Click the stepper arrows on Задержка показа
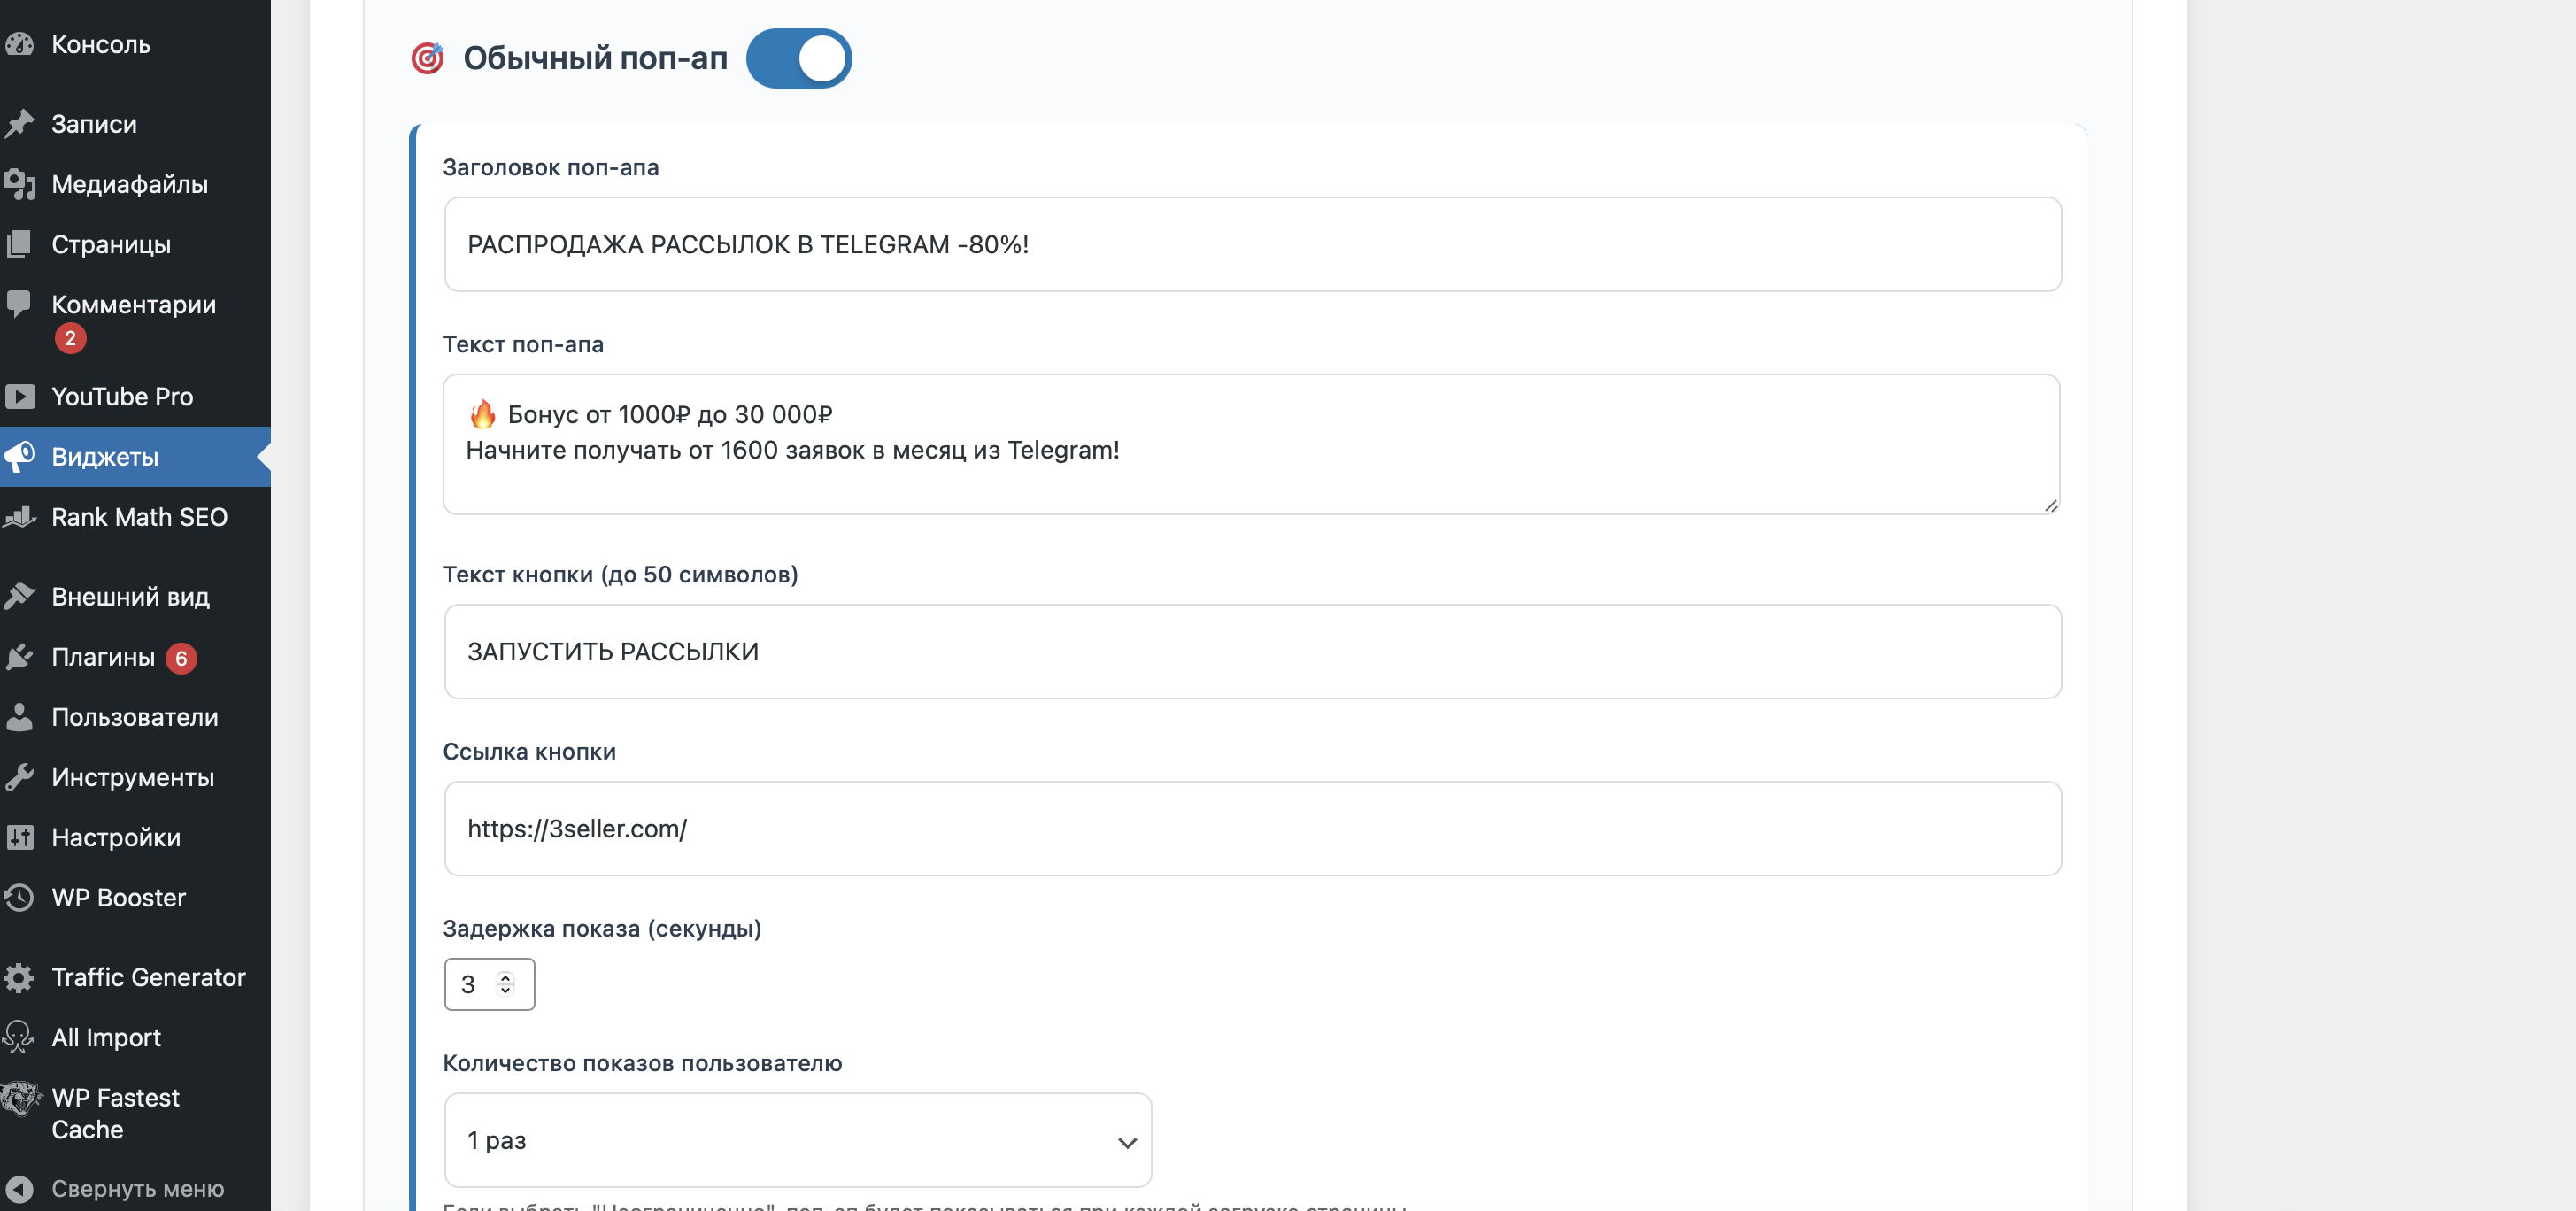The image size is (2576, 1211). point(505,984)
